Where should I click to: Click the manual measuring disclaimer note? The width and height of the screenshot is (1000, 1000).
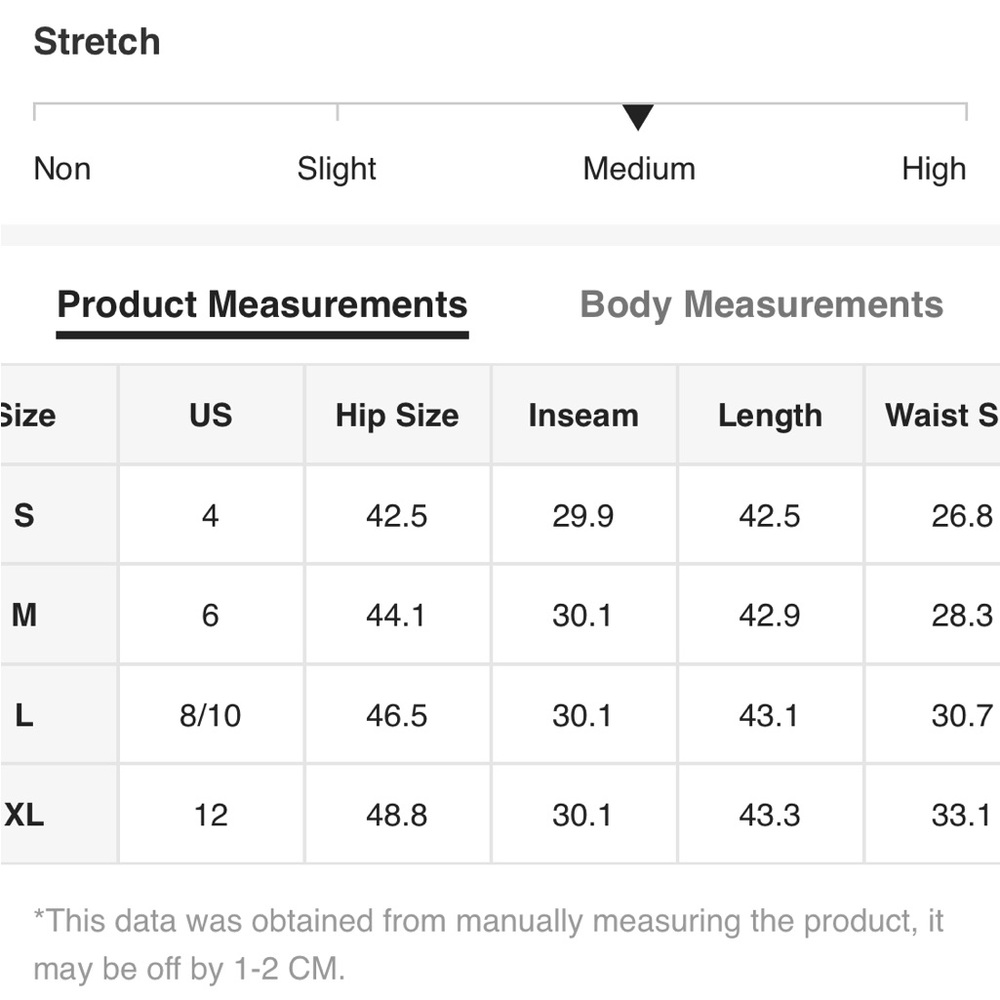pos(489,945)
